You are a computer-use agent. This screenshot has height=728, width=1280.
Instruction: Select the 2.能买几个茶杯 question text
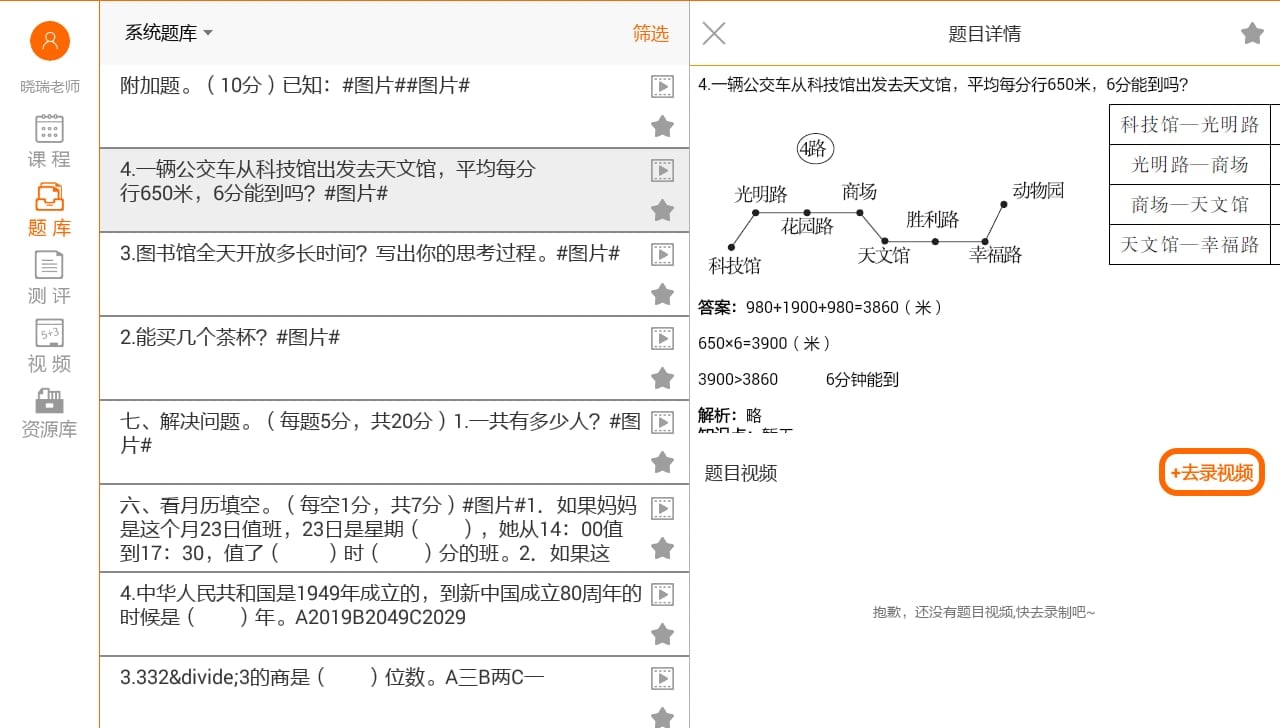pyautogui.click(x=230, y=338)
